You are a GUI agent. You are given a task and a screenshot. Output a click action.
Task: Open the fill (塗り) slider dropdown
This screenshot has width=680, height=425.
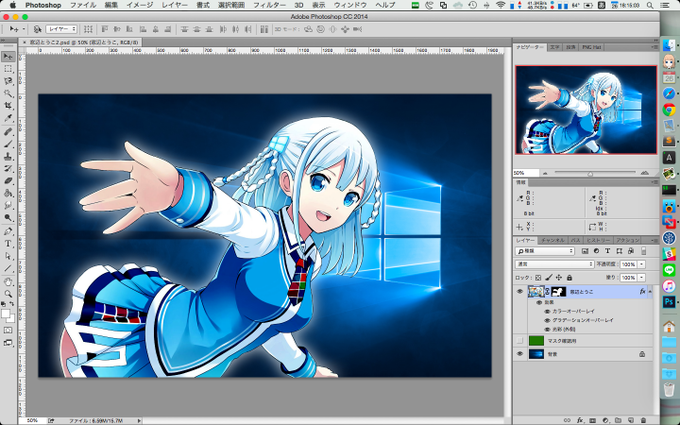point(642,278)
